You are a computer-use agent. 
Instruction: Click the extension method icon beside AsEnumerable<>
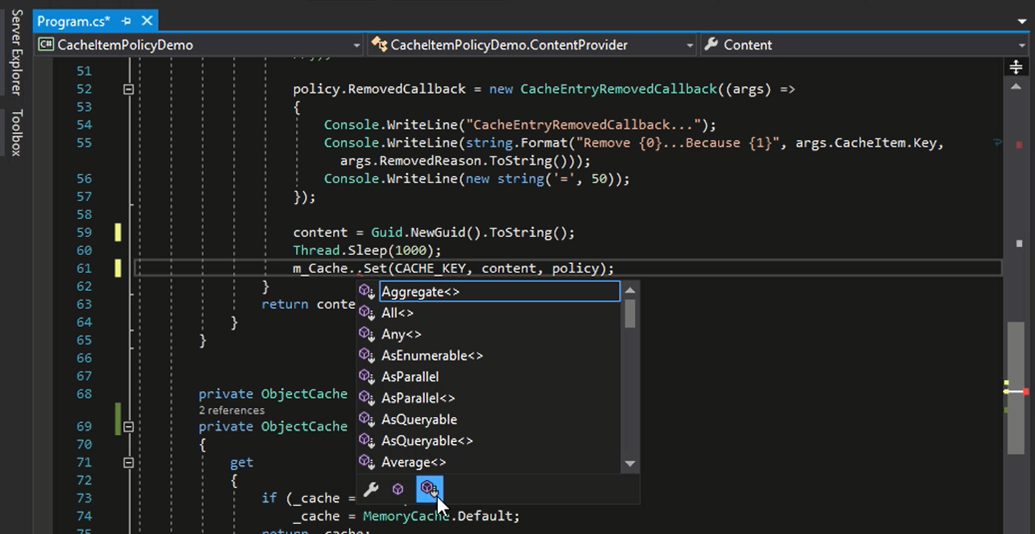pyautogui.click(x=367, y=356)
